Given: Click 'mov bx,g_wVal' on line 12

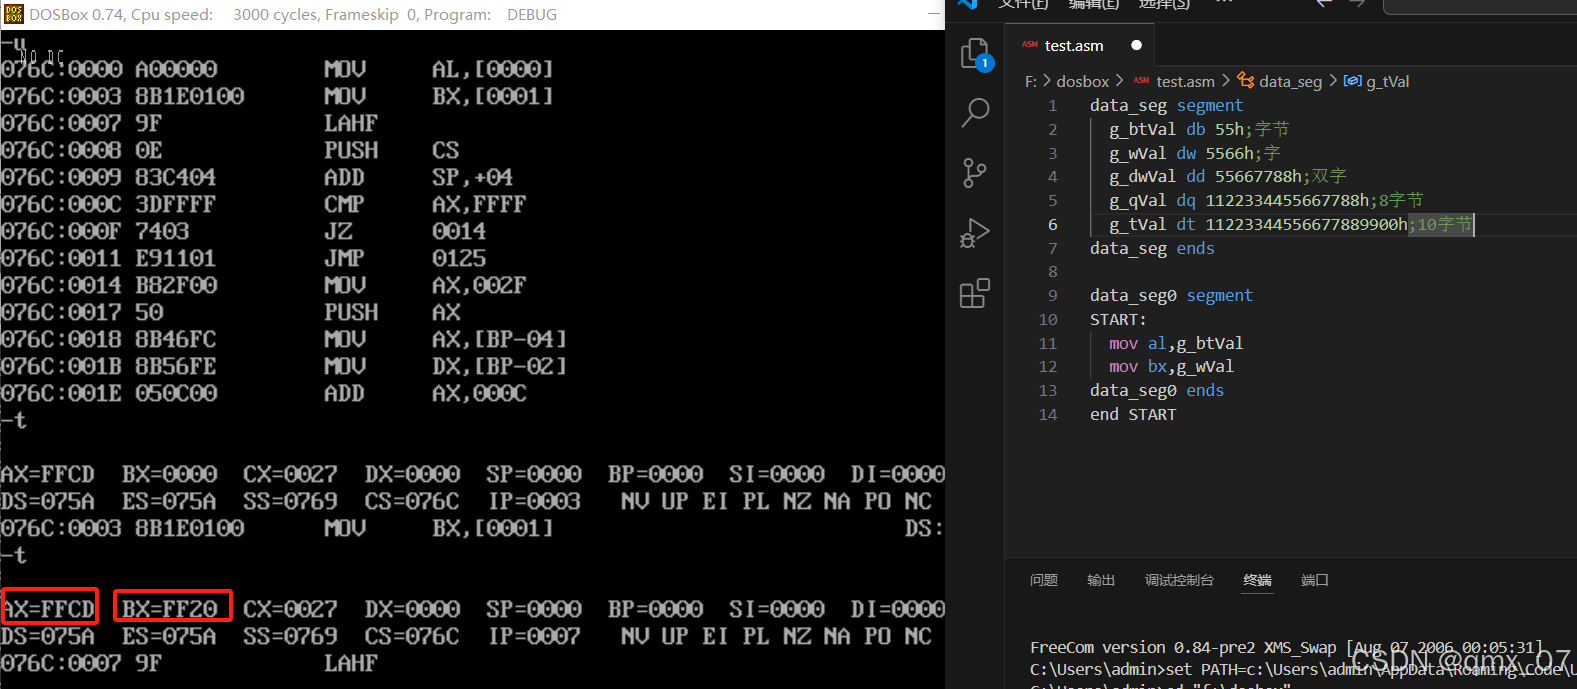Looking at the screenshot, I should (1171, 366).
